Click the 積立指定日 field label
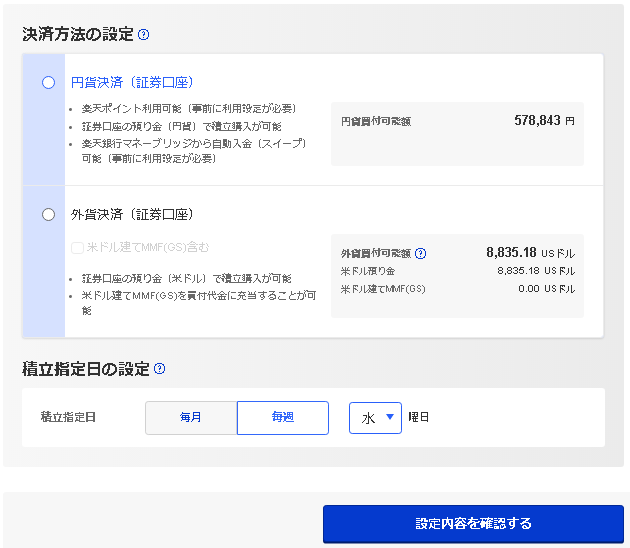Image resolution: width=630 pixels, height=548 pixels. 69,417
